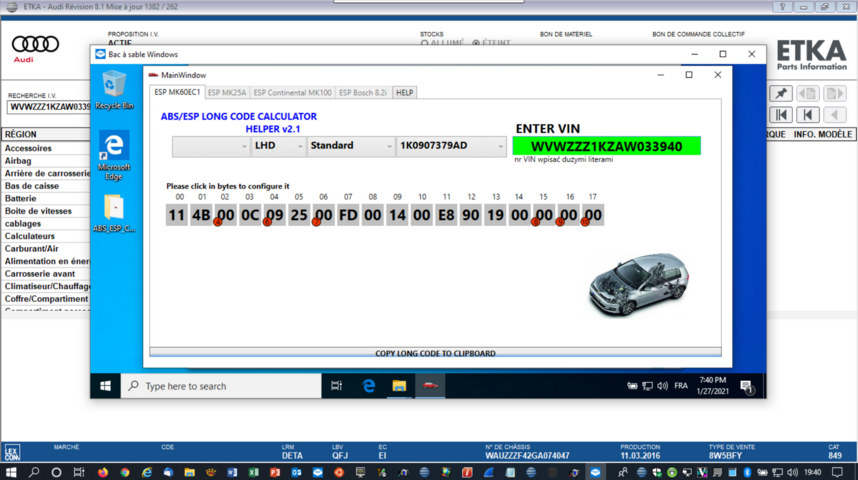
Task: Open host Windows Start button
Action: click(11, 472)
